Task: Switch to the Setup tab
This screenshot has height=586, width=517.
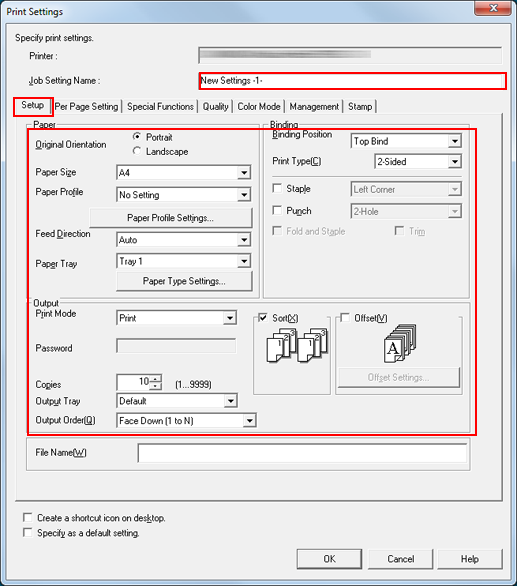Action: tap(33, 106)
